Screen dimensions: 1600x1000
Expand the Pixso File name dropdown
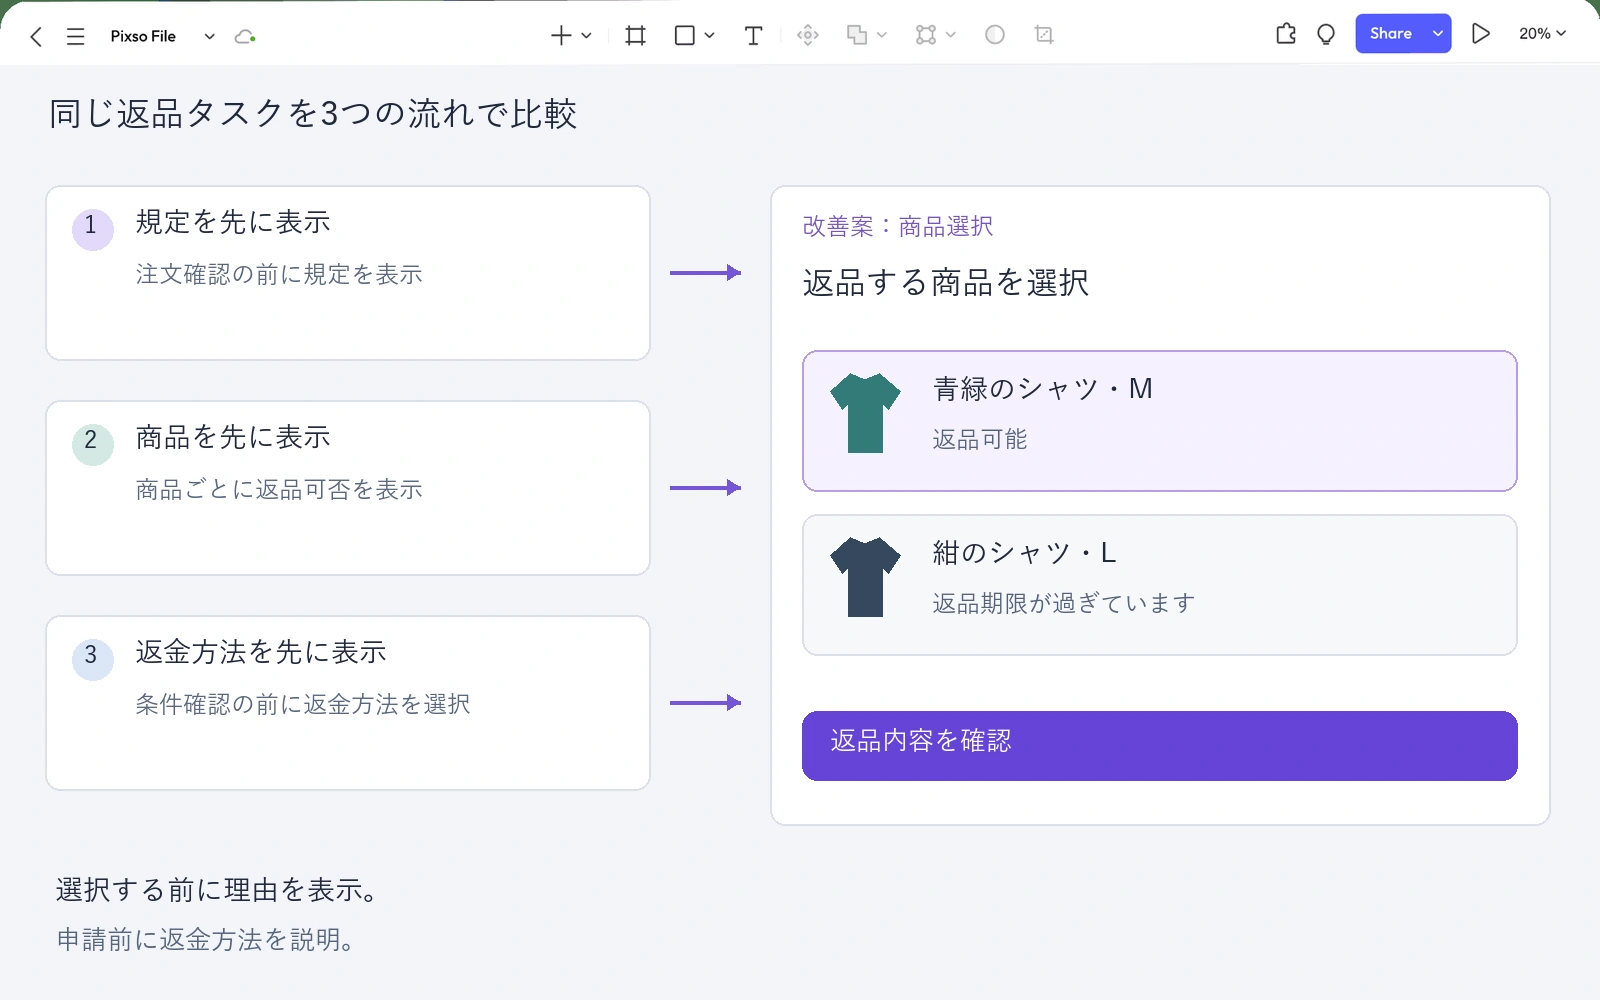209,37
